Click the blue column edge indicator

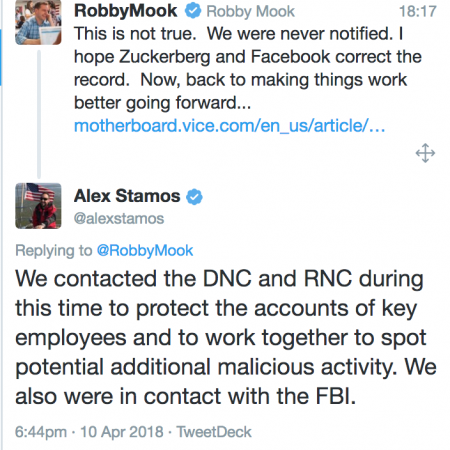pyautogui.click(x=1, y=57)
